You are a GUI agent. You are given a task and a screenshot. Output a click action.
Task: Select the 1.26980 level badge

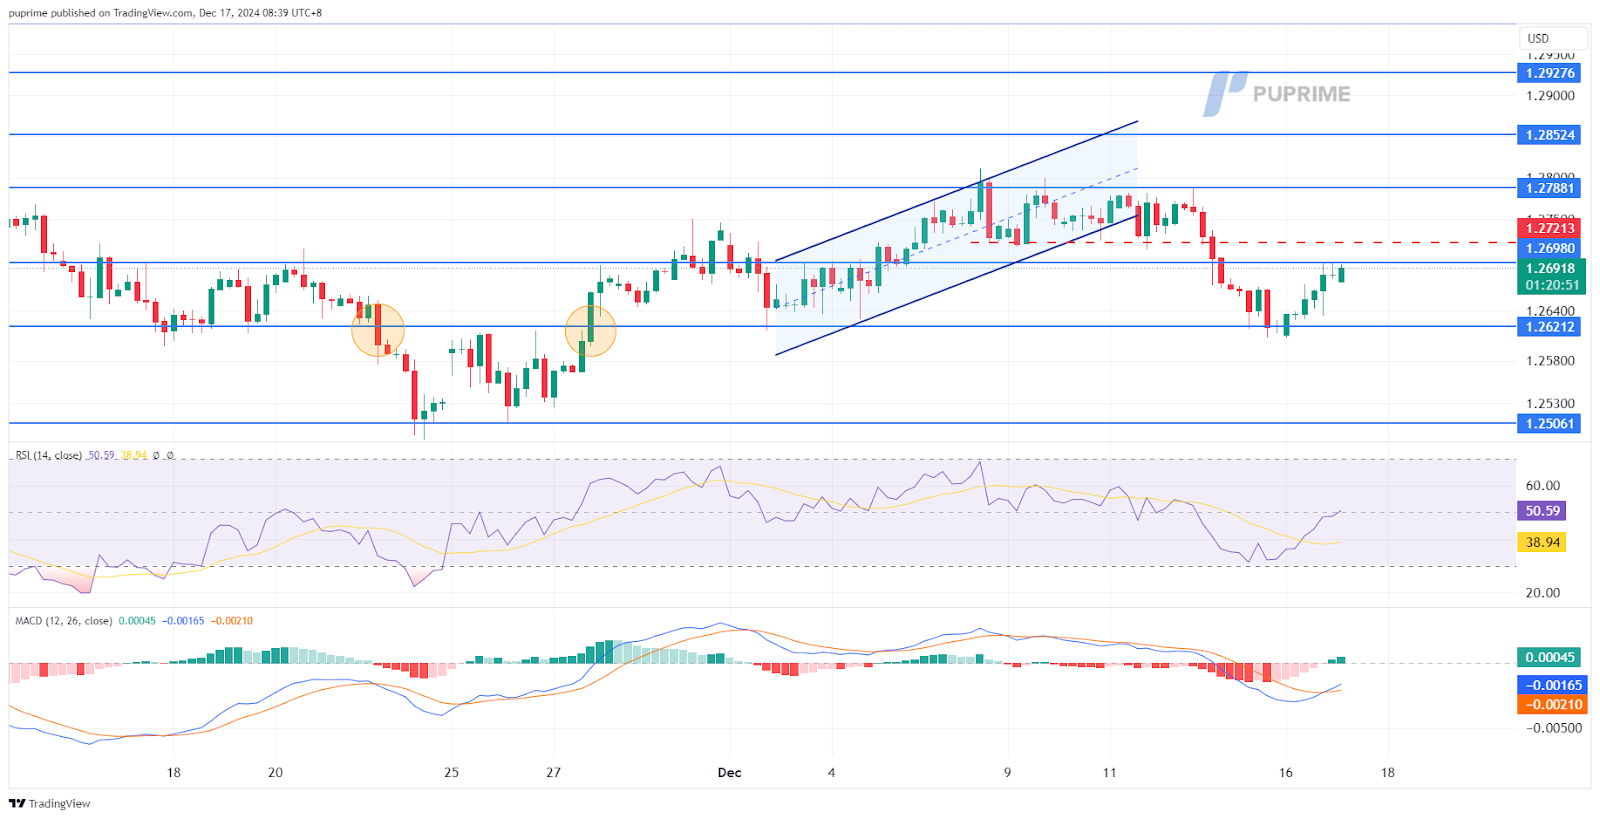coord(1549,248)
